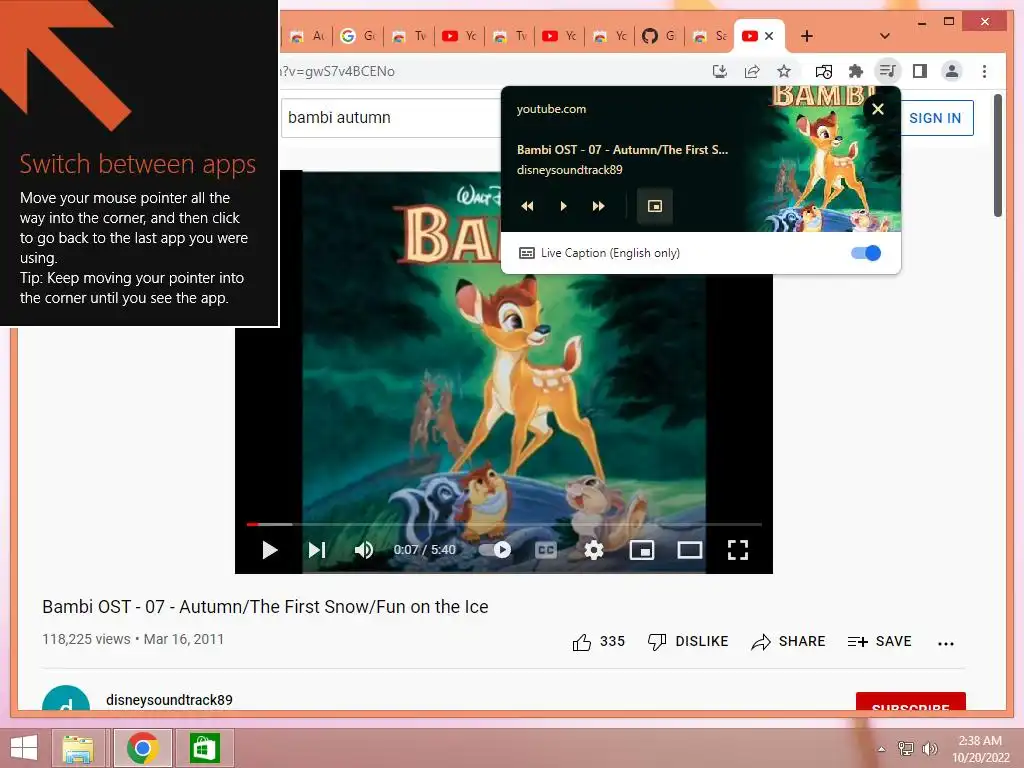Click SIGN IN button
The height and width of the screenshot is (768, 1024).
pyautogui.click(x=935, y=118)
